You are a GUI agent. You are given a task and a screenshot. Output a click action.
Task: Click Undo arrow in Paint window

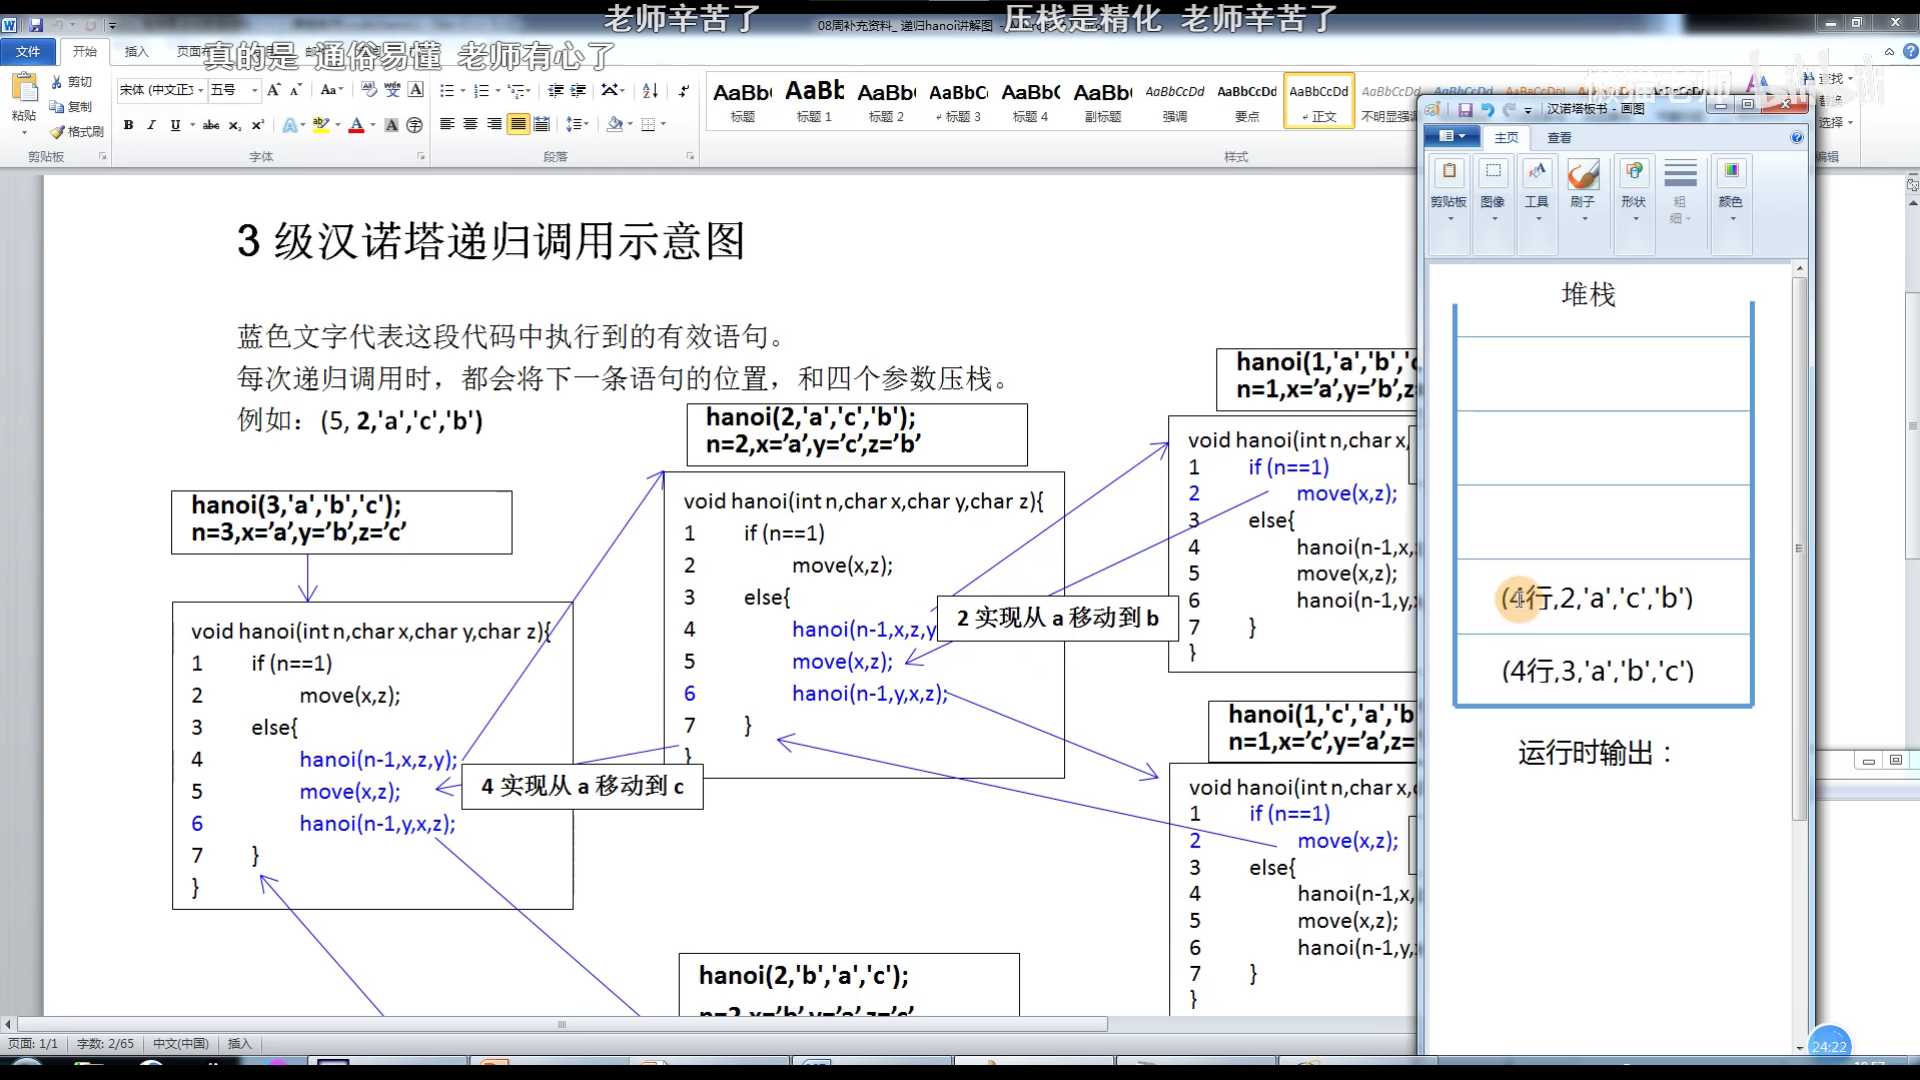click(x=1487, y=109)
